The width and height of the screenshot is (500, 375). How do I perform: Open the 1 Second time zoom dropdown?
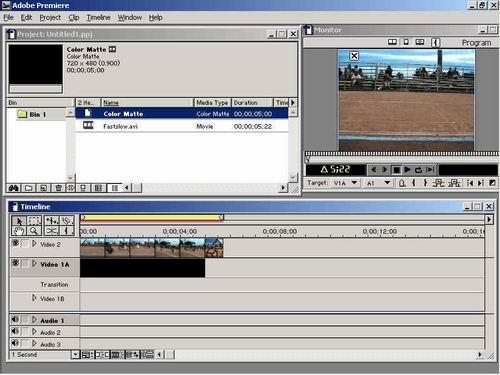click(75, 354)
